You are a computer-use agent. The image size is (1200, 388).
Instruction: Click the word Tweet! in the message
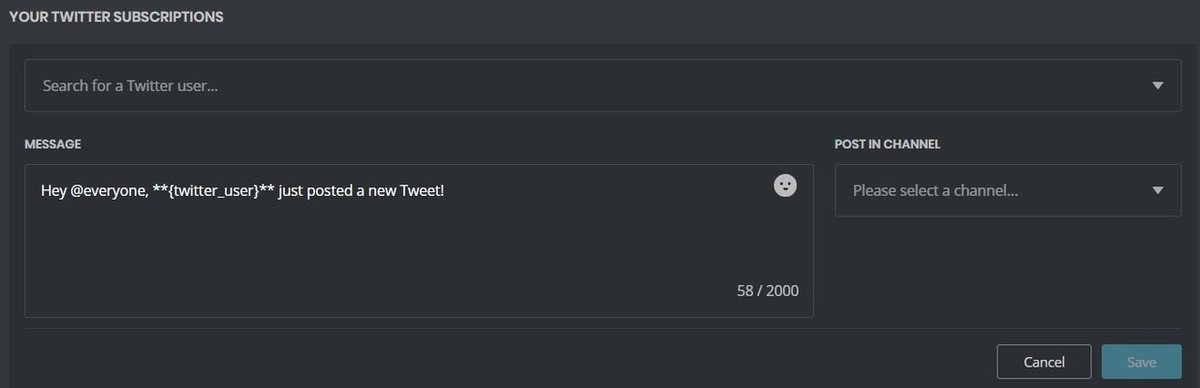click(x=420, y=190)
